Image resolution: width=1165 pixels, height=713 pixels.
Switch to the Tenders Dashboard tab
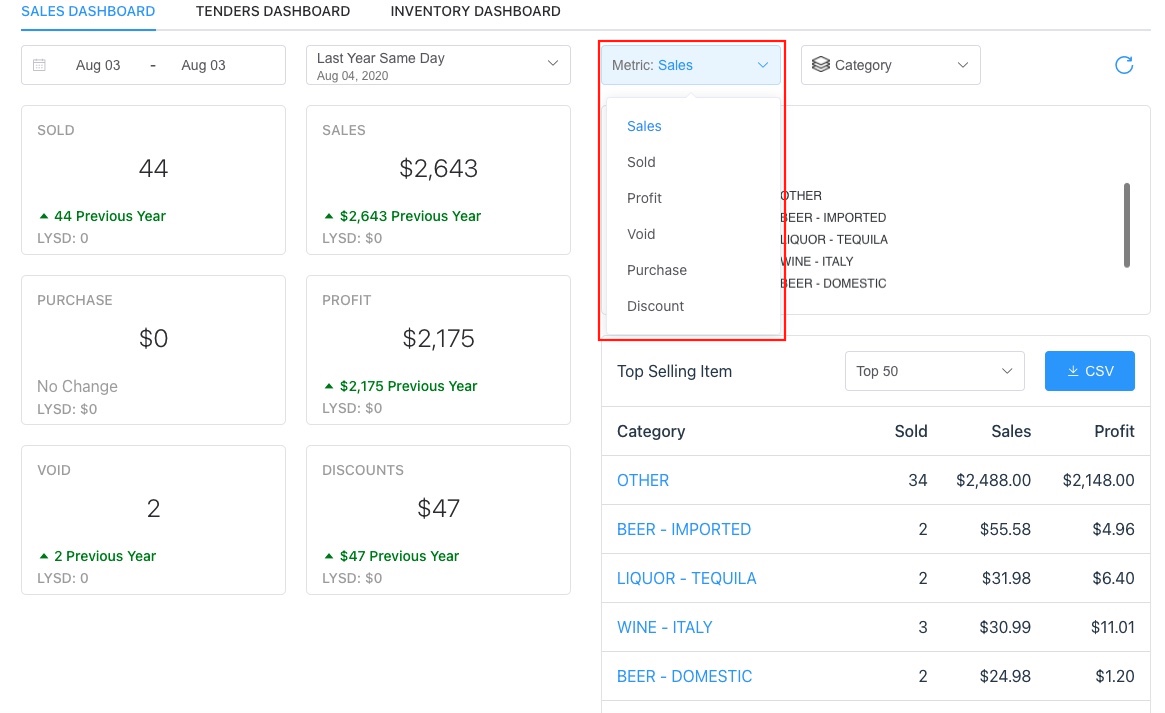(272, 12)
